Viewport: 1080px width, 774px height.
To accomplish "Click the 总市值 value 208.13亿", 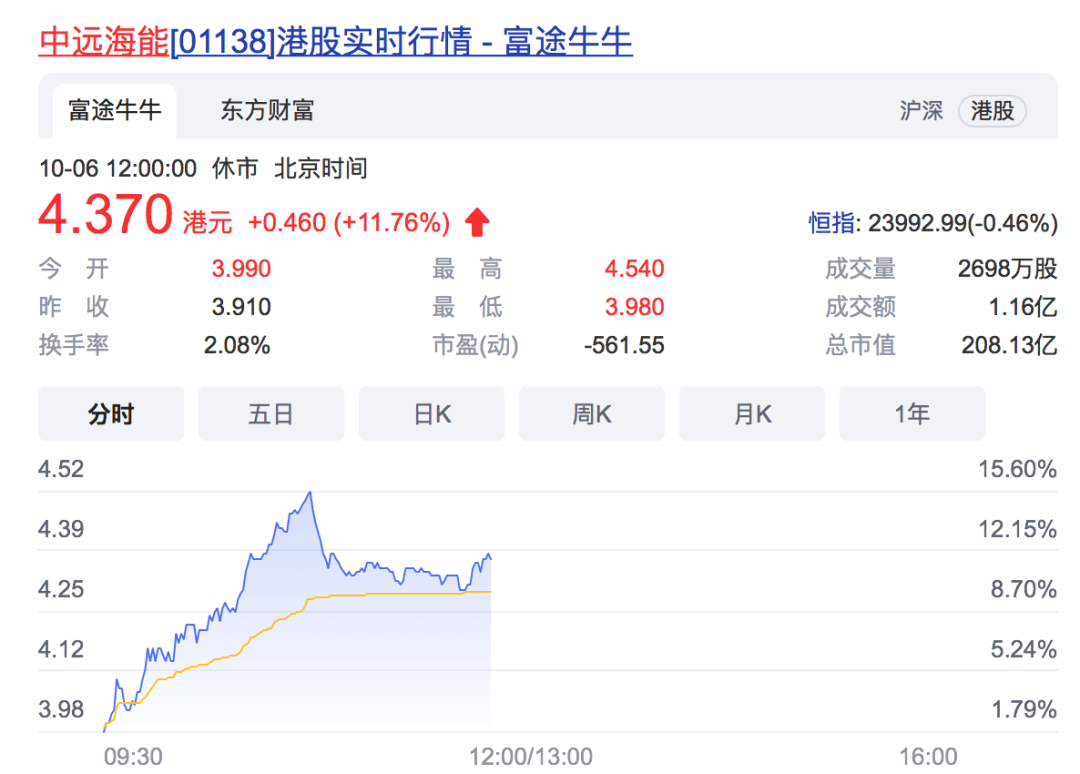I will point(1010,345).
